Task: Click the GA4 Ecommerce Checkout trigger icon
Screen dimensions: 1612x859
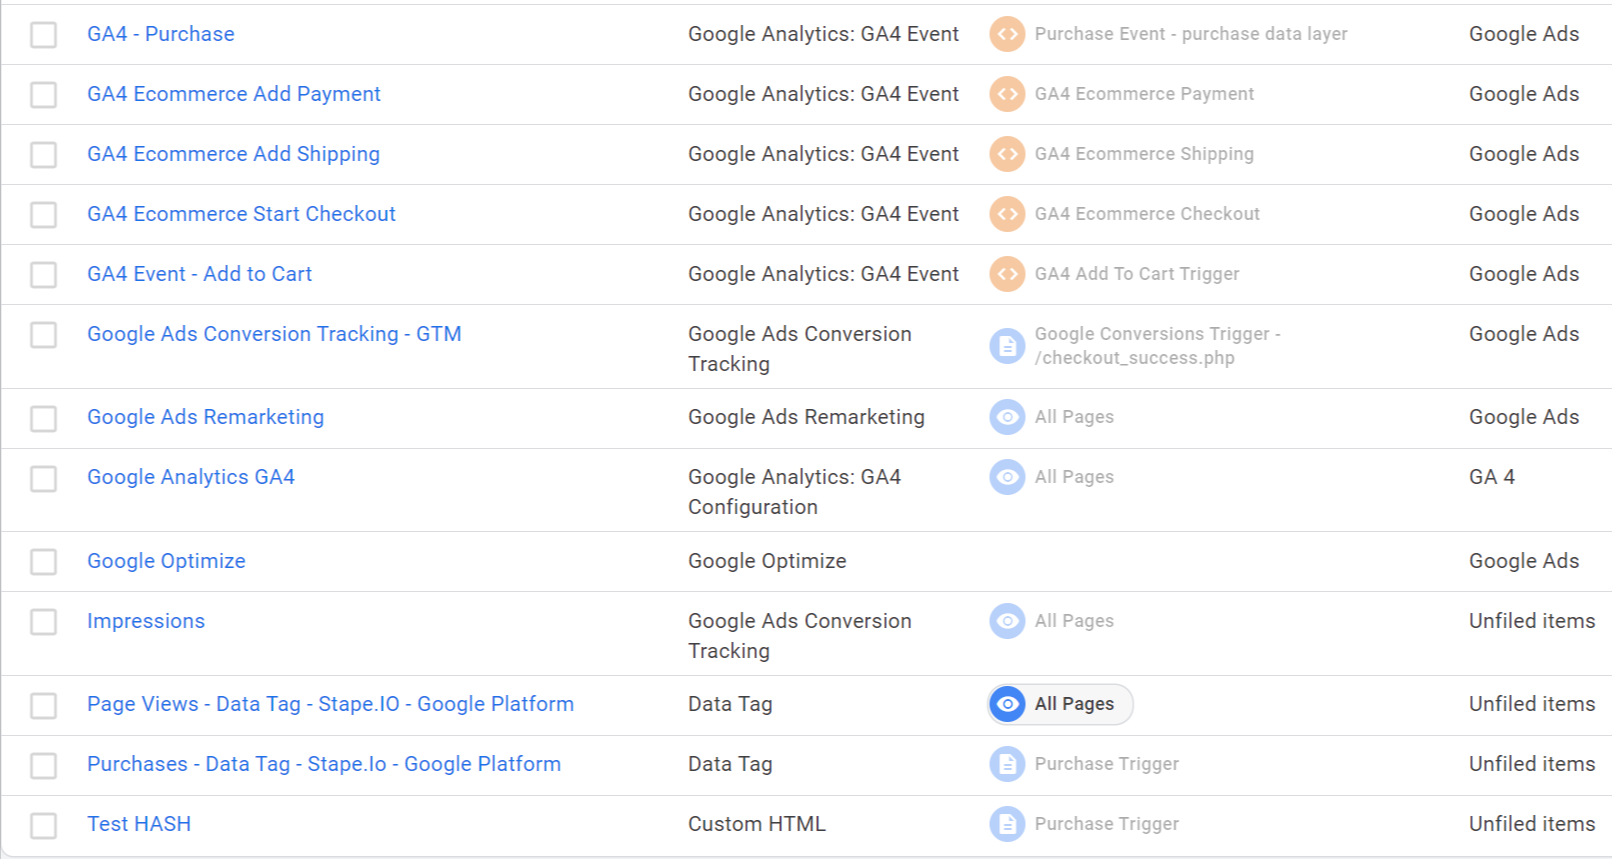Action: (x=1007, y=214)
